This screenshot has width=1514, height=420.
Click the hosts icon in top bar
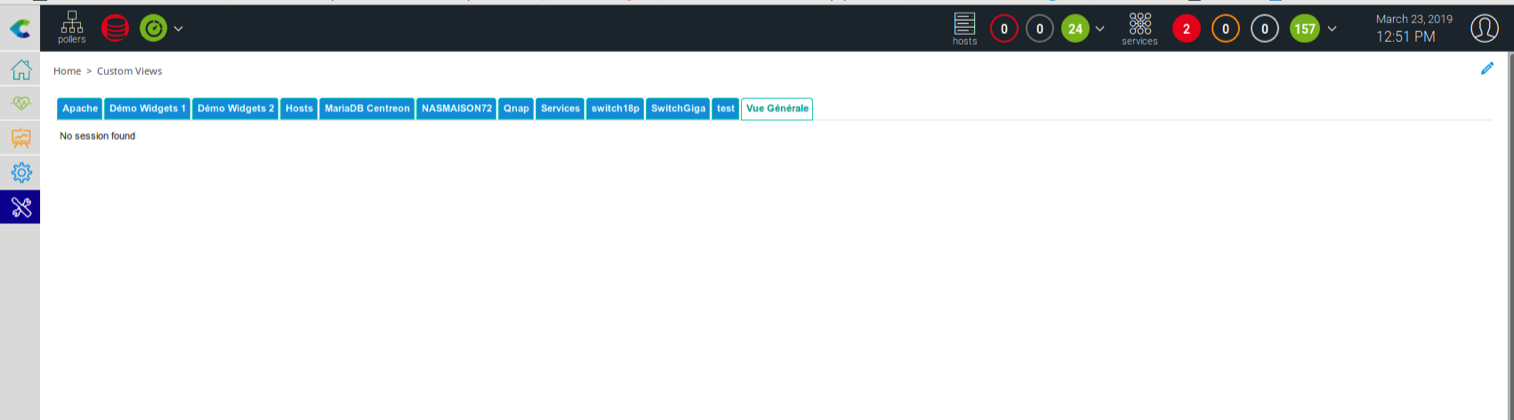coord(964,28)
